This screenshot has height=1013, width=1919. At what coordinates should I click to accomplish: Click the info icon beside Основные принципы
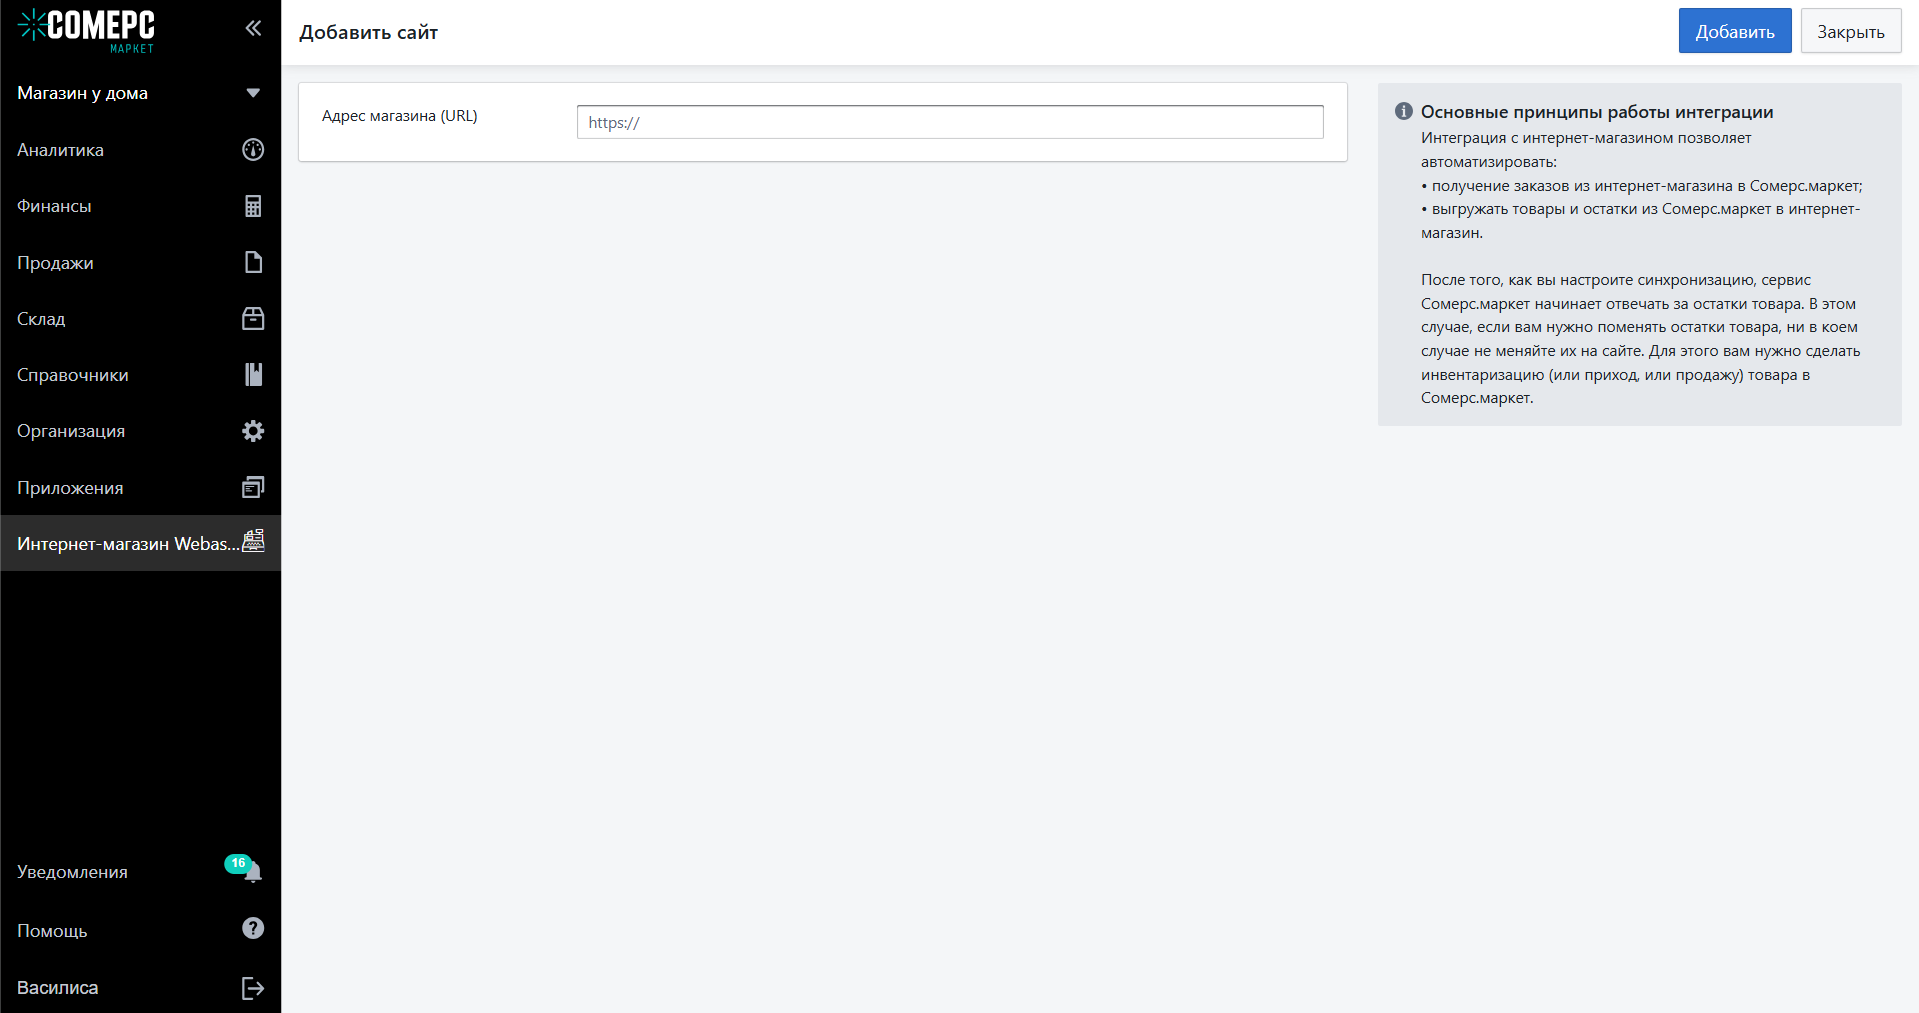click(x=1404, y=111)
